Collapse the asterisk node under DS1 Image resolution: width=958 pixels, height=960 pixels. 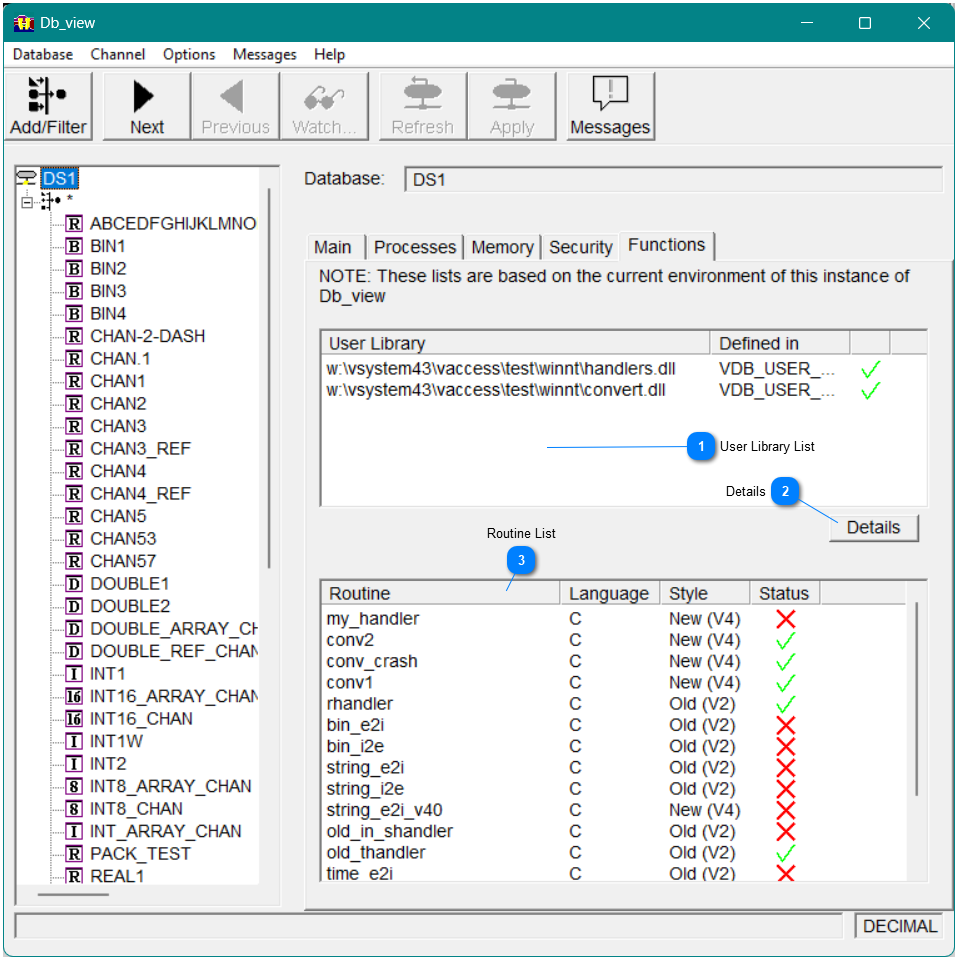coord(25,200)
